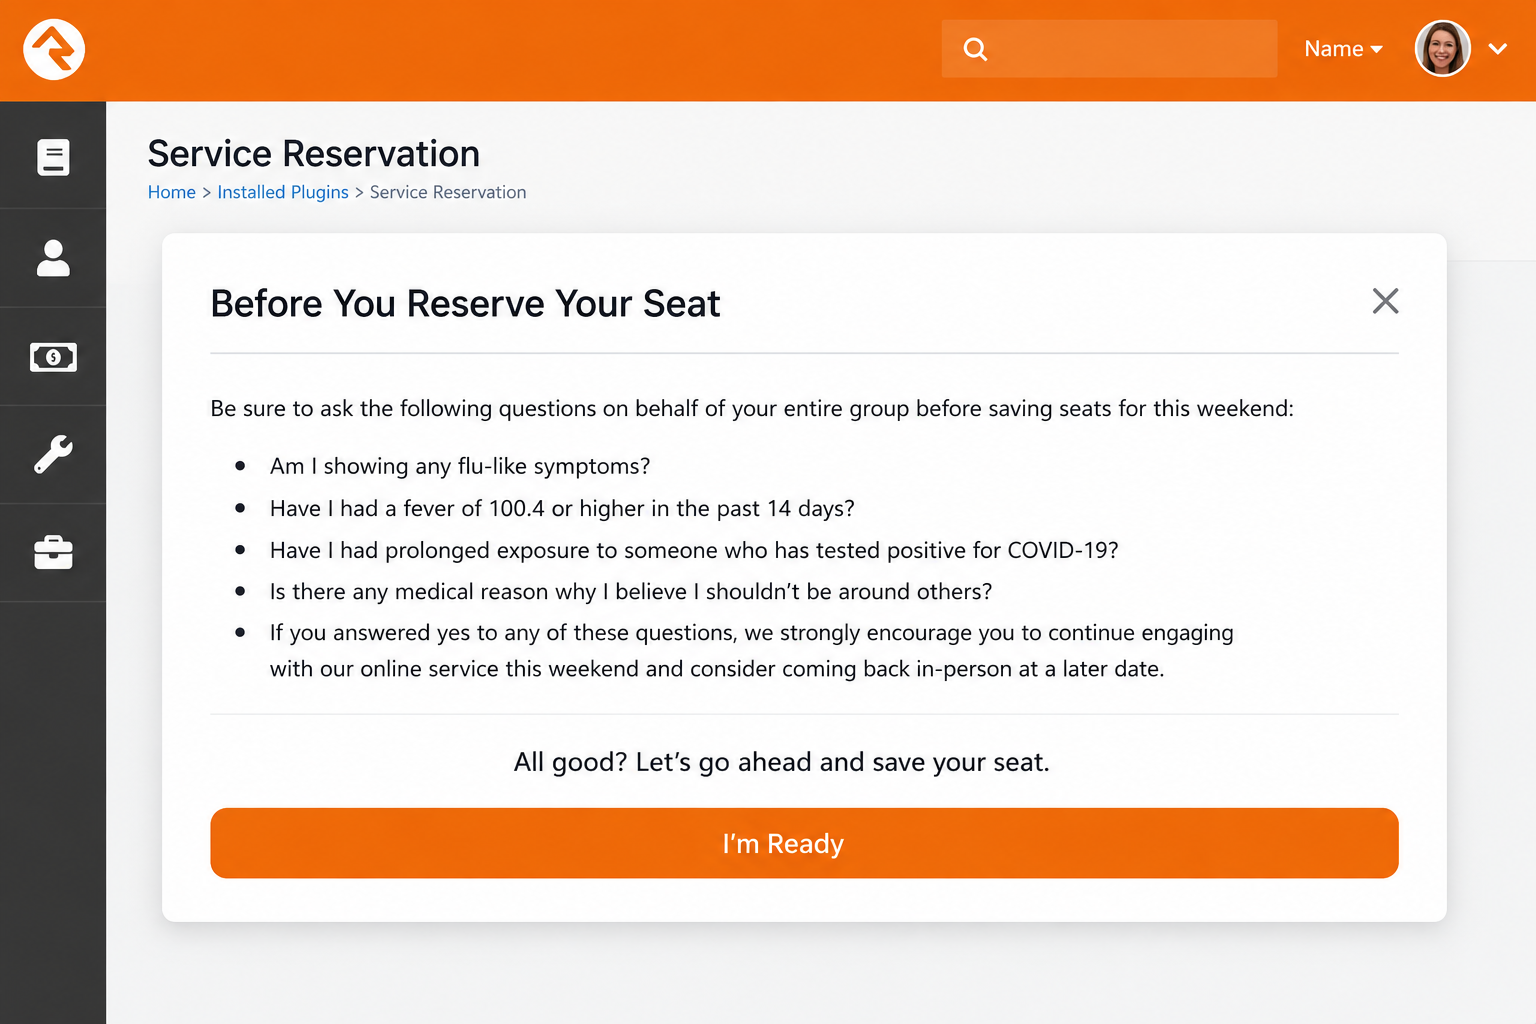The height and width of the screenshot is (1024, 1536).
Task: Open the document sidebar icon
Action: 53,157
